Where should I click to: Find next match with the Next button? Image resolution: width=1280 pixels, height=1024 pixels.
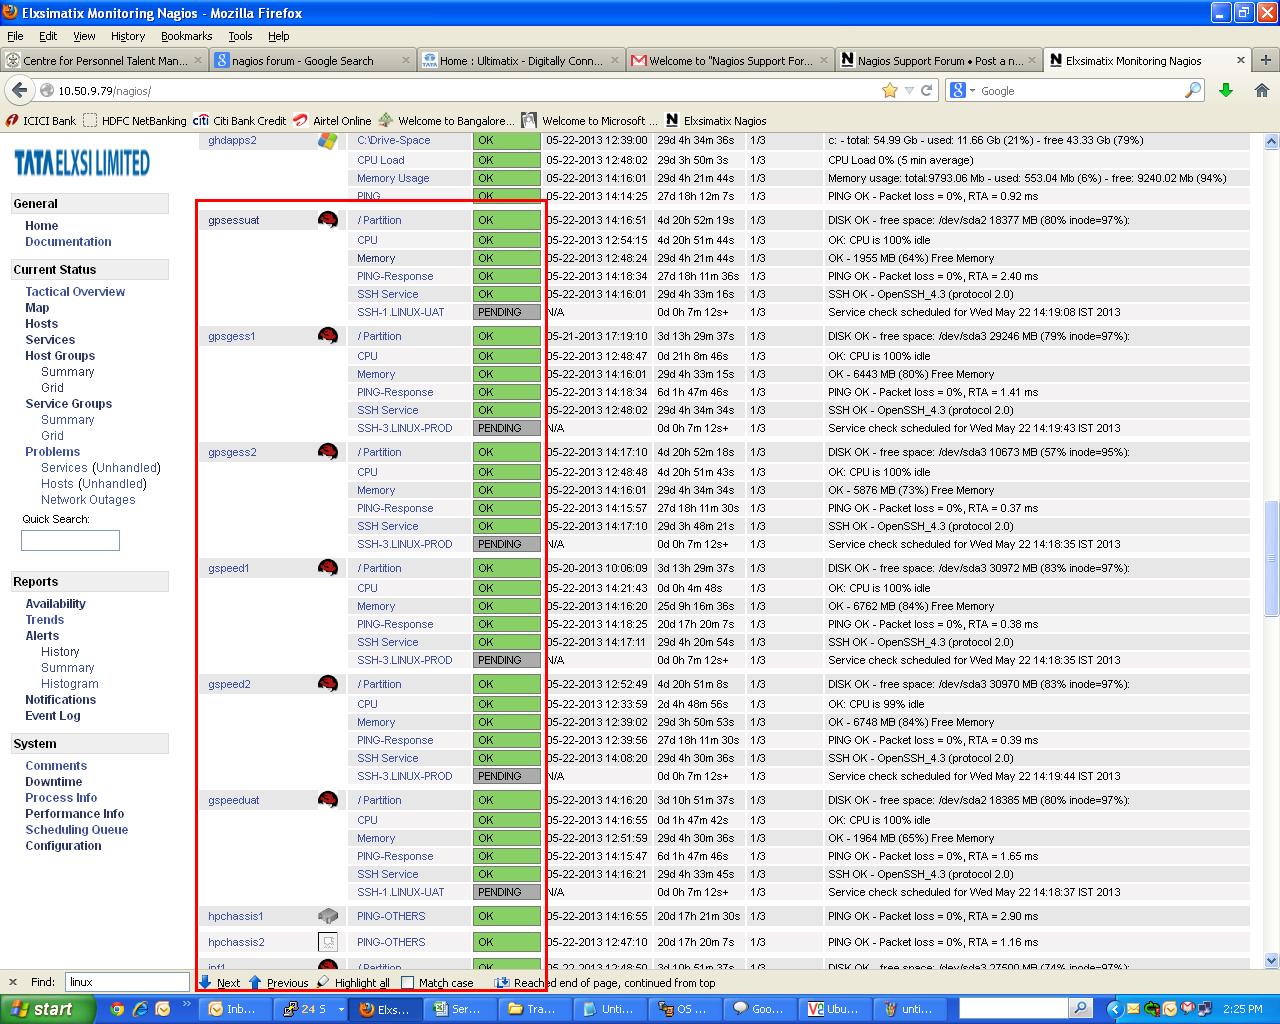pos(219,983)
